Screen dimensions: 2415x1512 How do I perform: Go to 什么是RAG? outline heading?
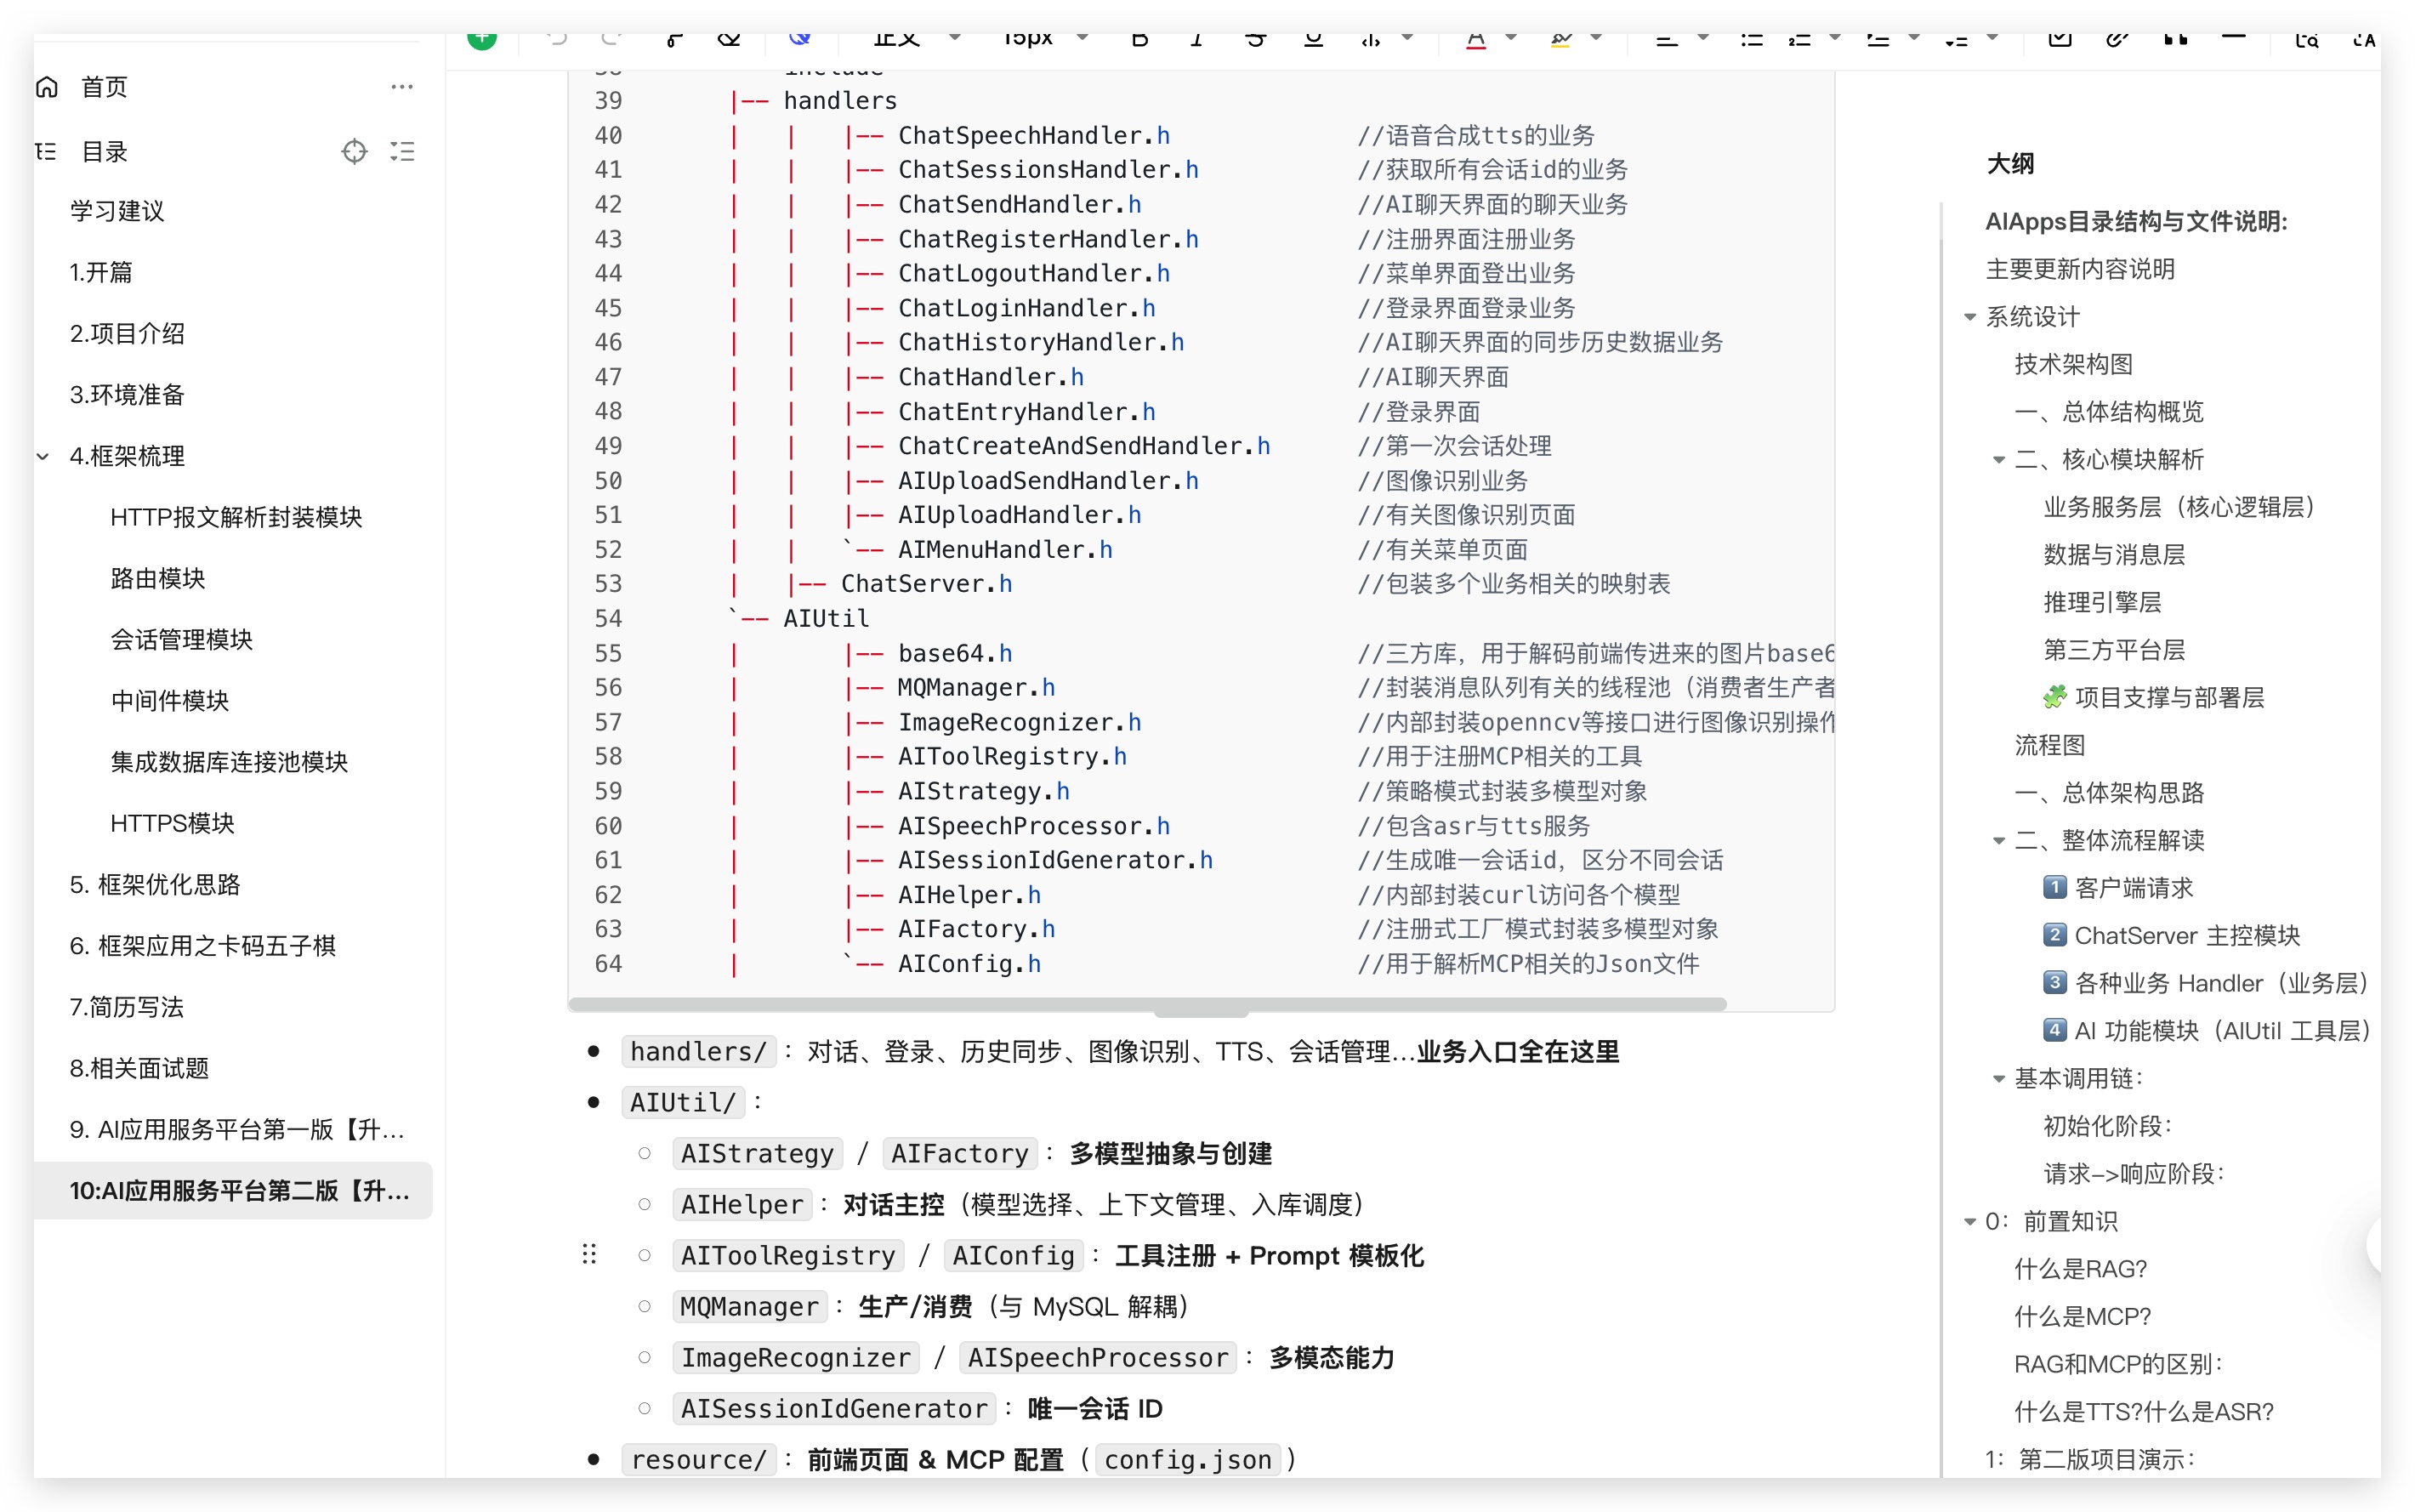point(2079,1269)
